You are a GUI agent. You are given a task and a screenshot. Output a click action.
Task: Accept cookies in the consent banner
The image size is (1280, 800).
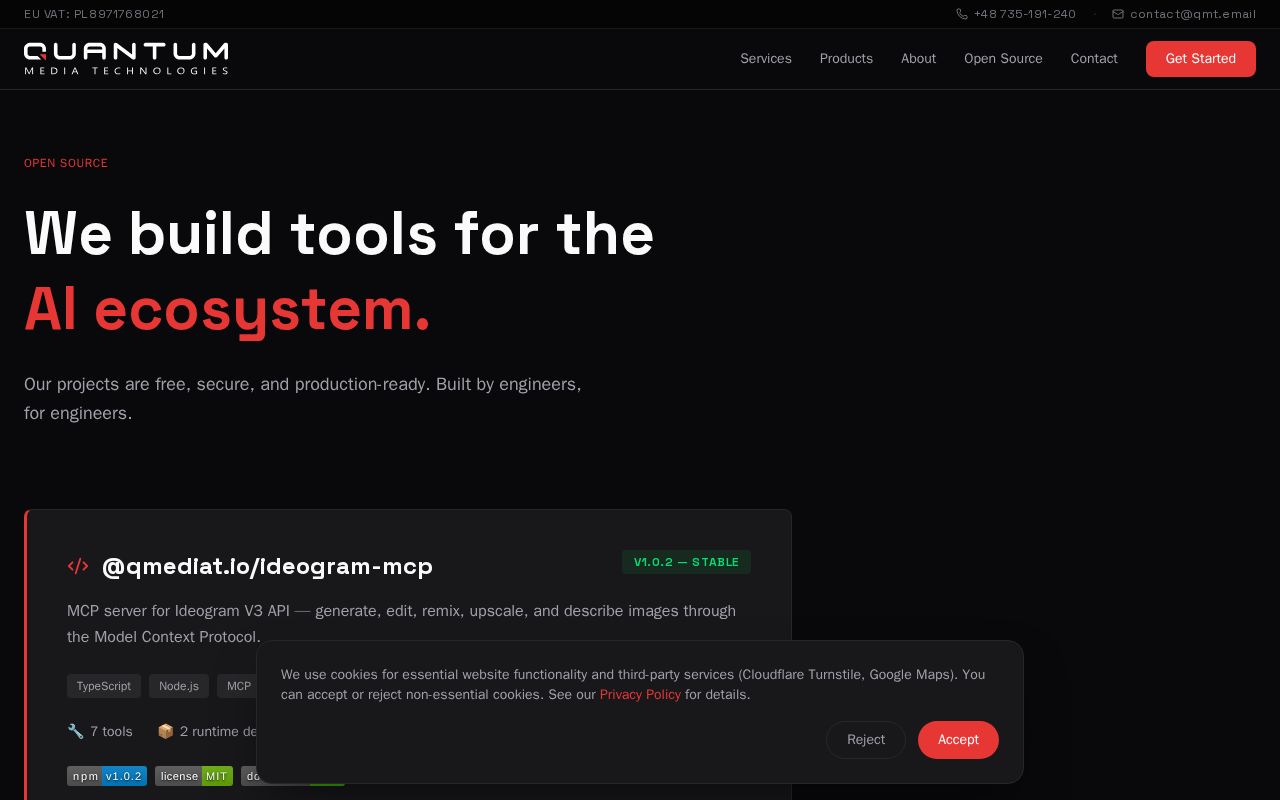point(958,740)
